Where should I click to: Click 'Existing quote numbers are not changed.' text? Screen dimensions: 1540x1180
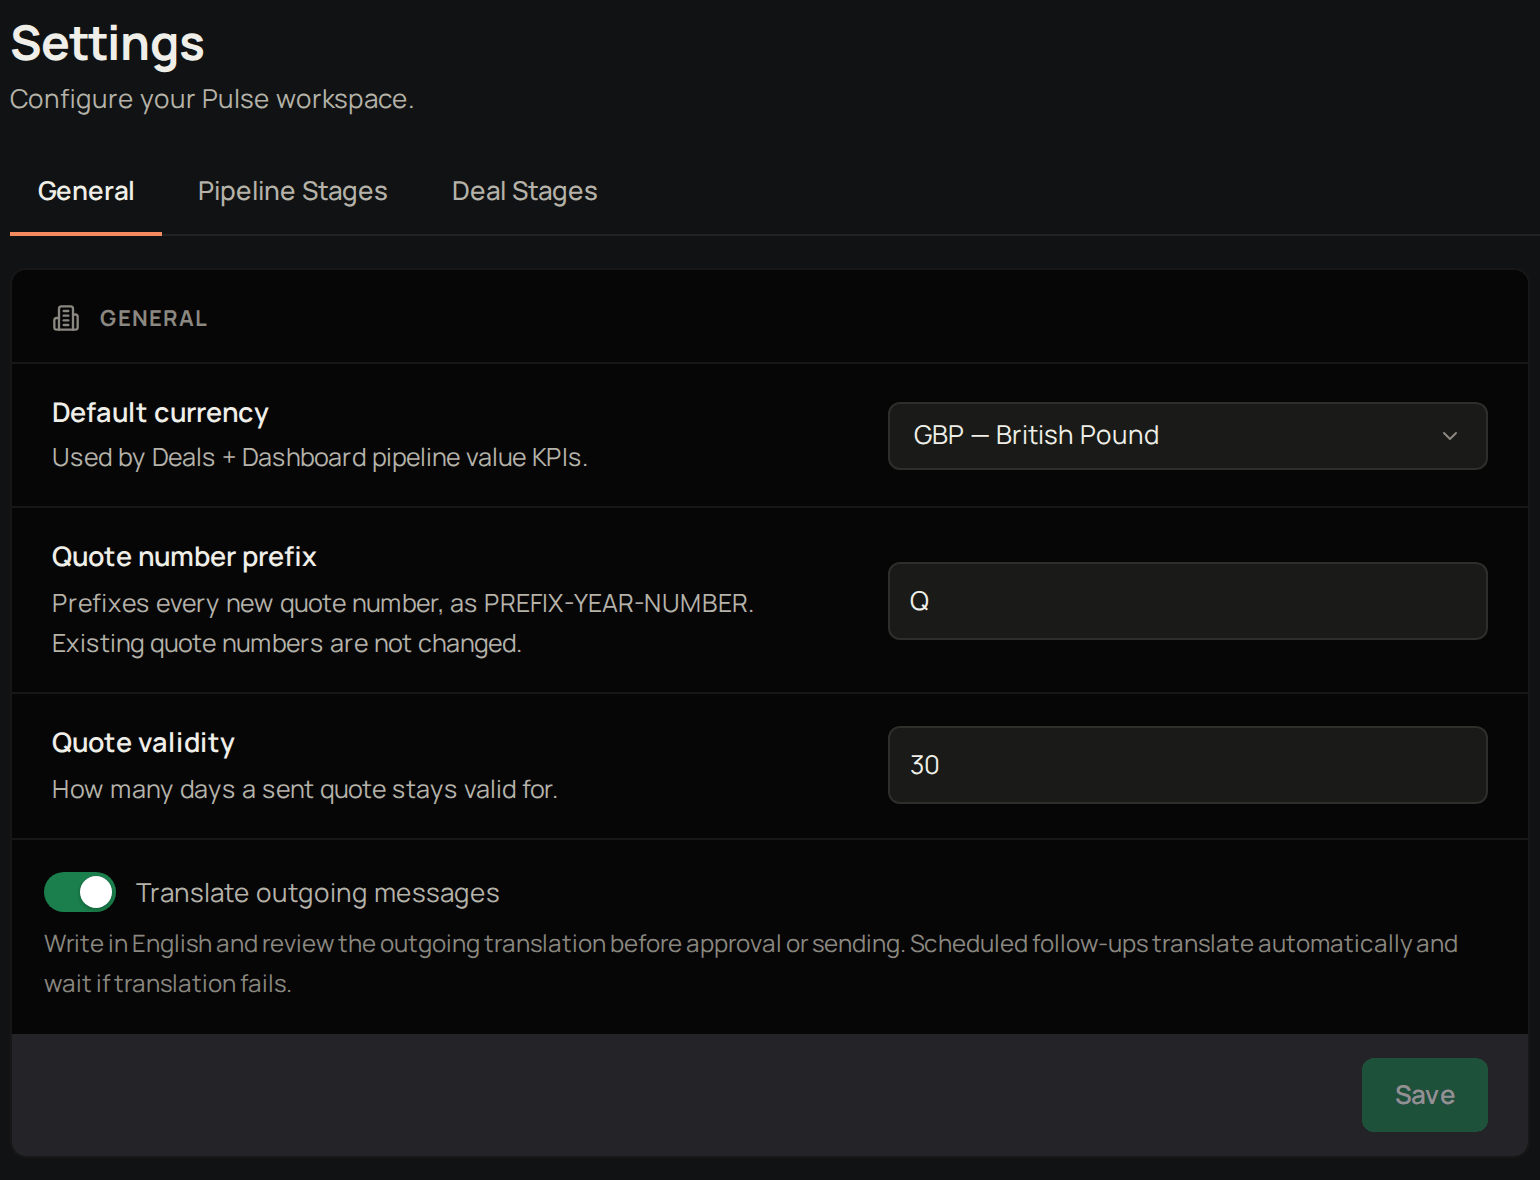pos(287,643)
